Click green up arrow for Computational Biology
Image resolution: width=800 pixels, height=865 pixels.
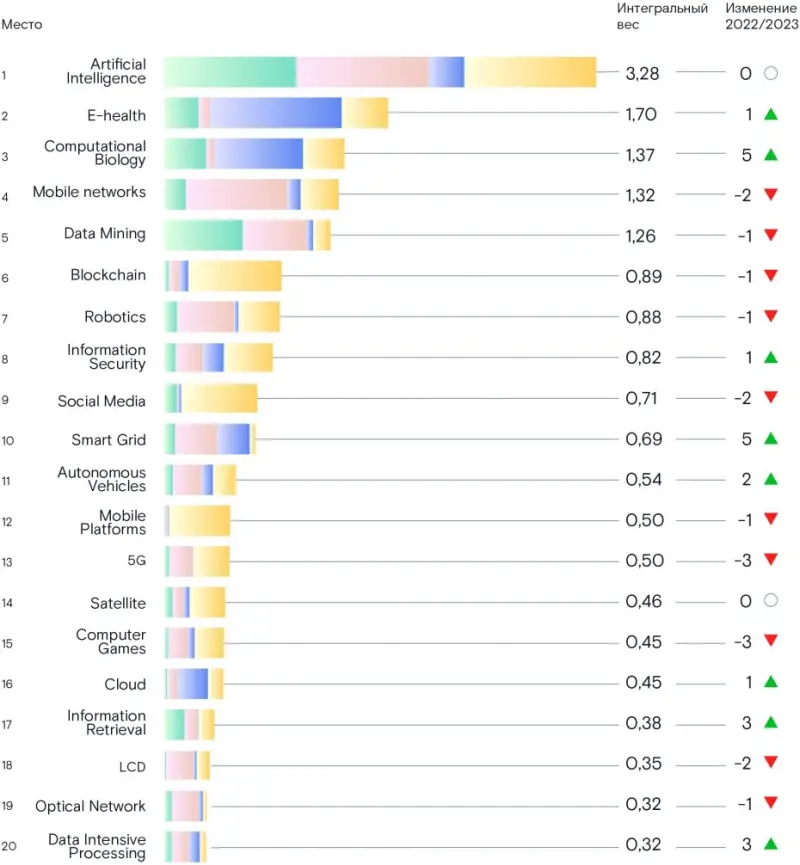[x=771, y=154]
